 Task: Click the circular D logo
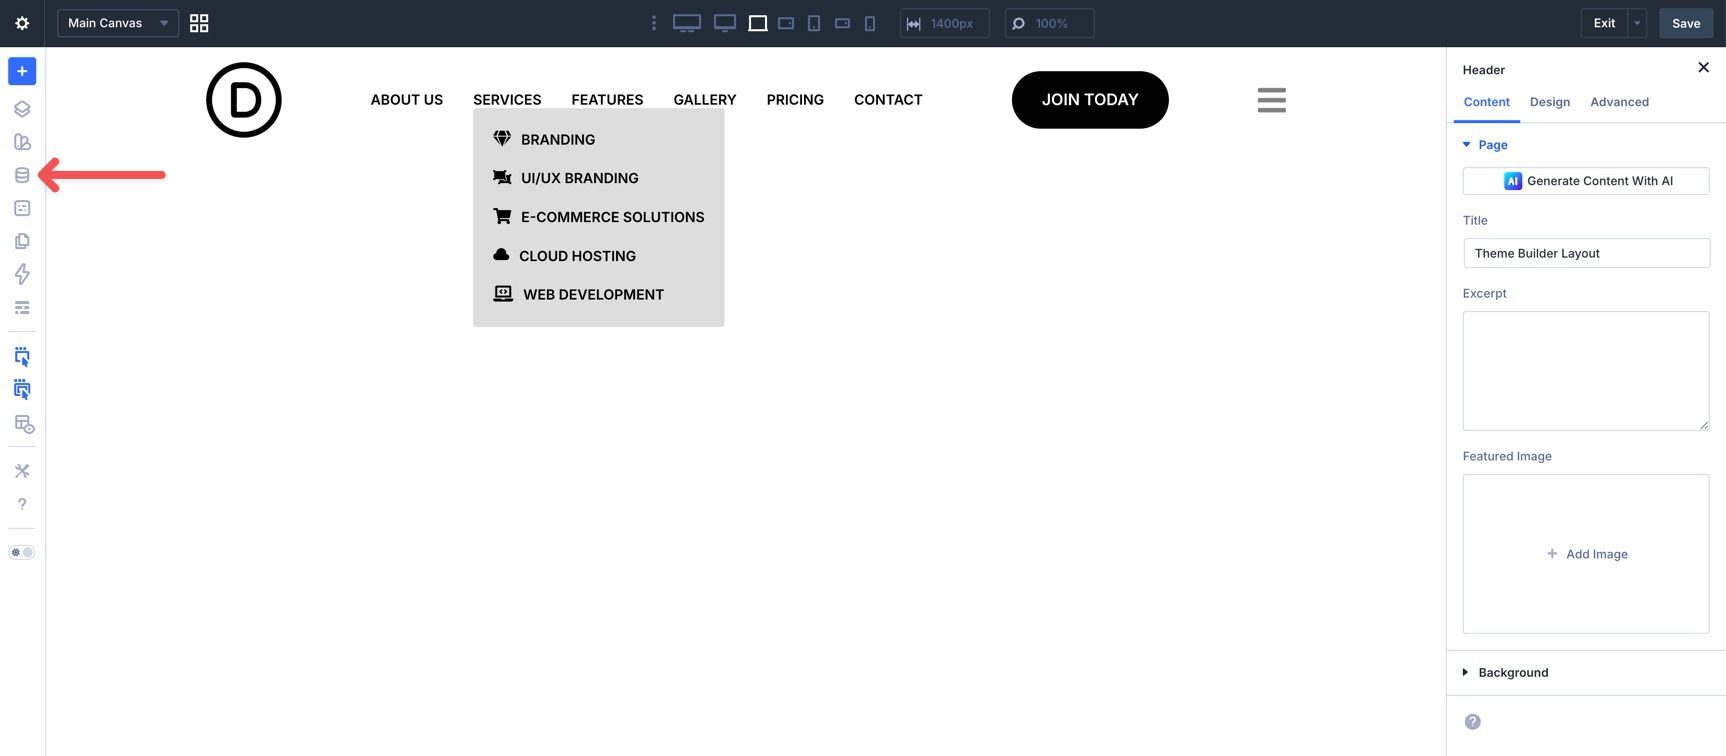point(244,100)
